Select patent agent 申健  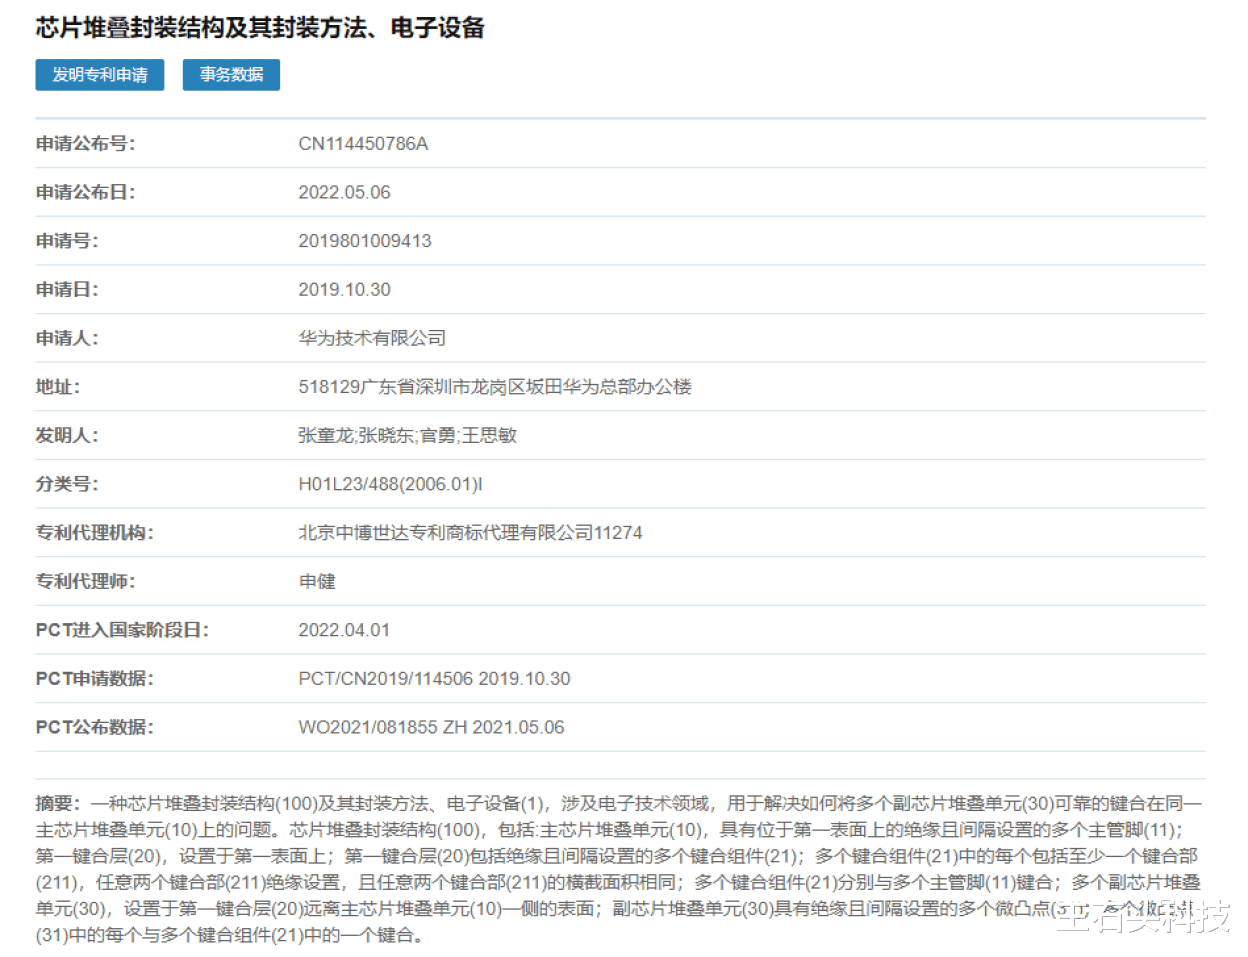316,581
